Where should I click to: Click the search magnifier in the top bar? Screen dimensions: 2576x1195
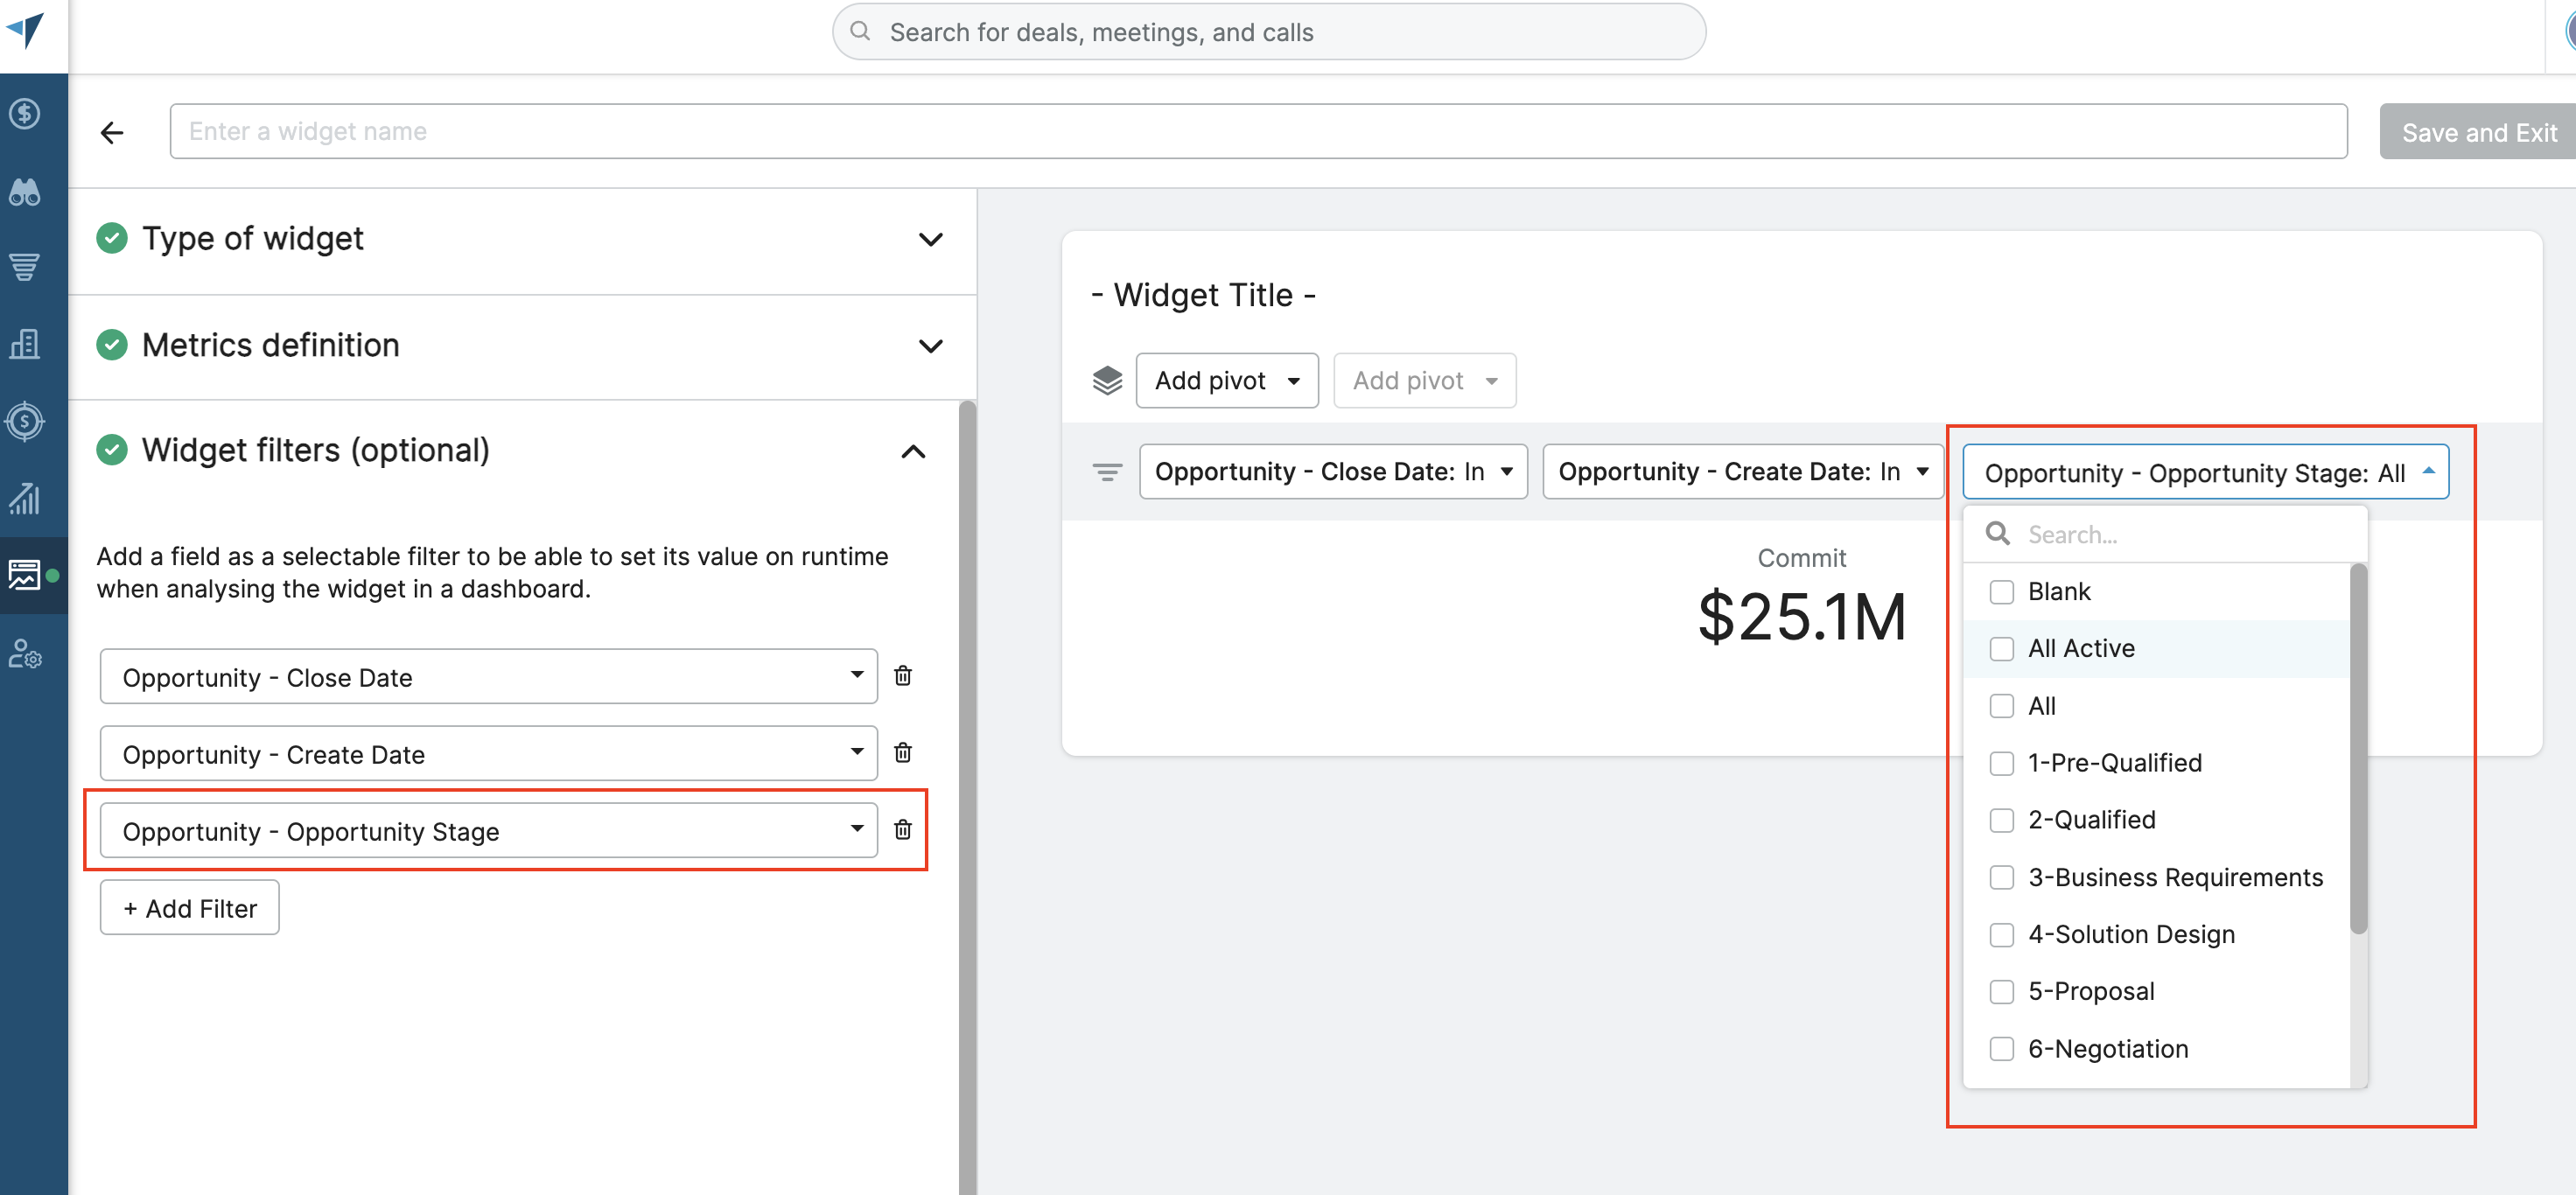(859, 31)
